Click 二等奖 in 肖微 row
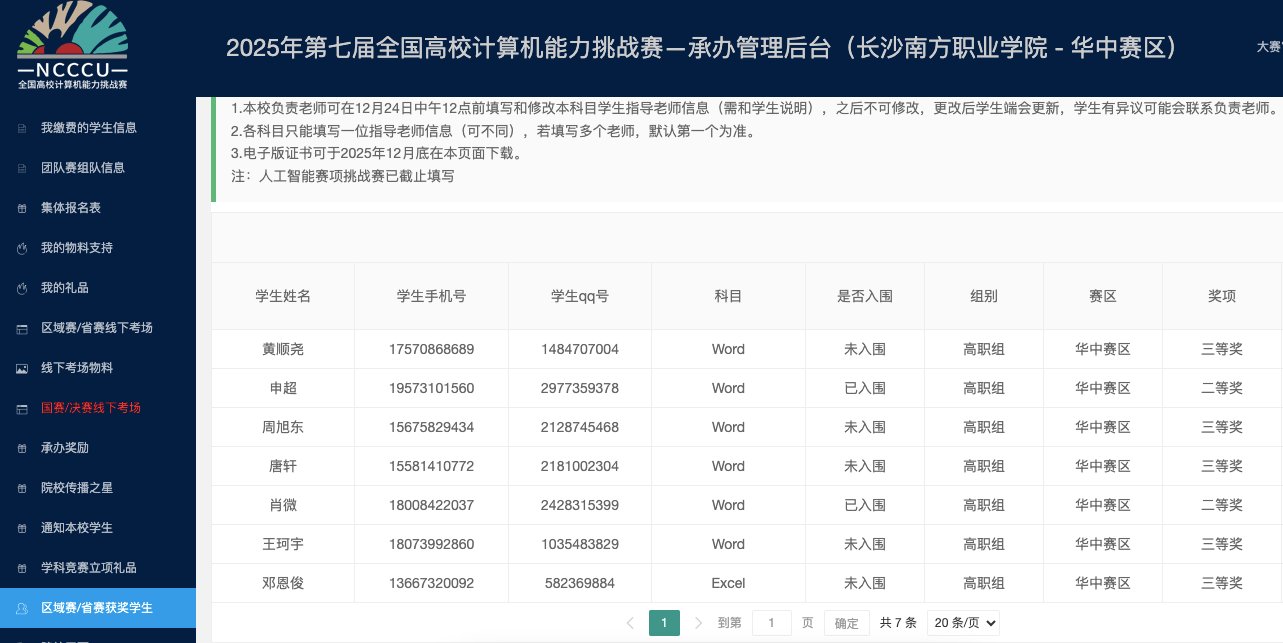This screenshot has height=643, width=1283. click(1222, 505)
